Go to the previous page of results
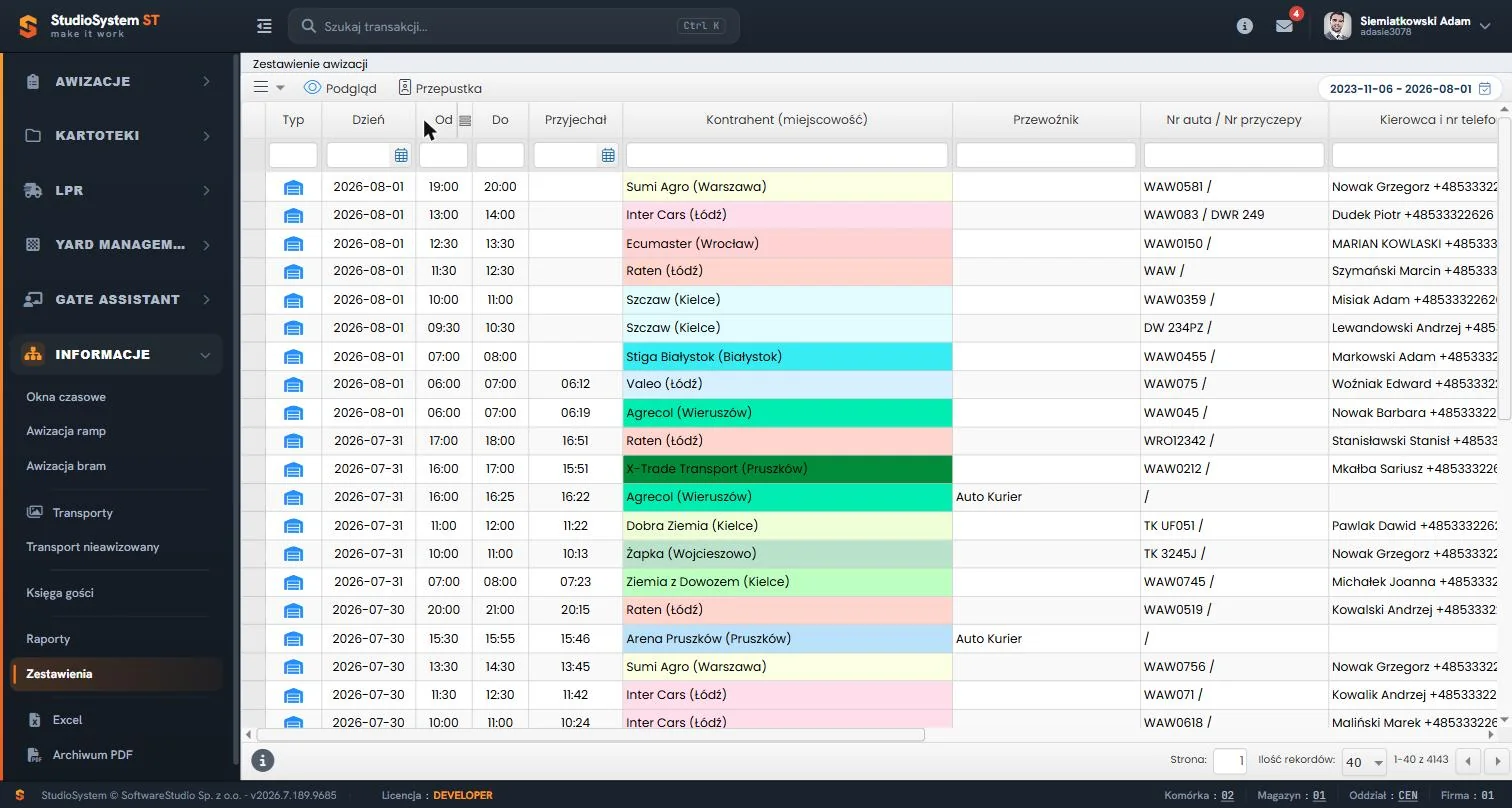 (x=1468, y=762)
